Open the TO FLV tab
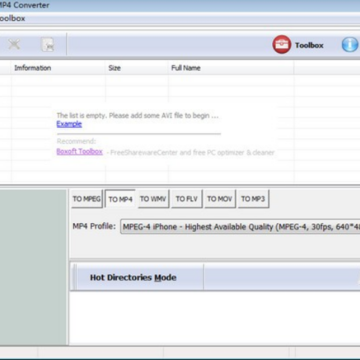 point(187,199)
